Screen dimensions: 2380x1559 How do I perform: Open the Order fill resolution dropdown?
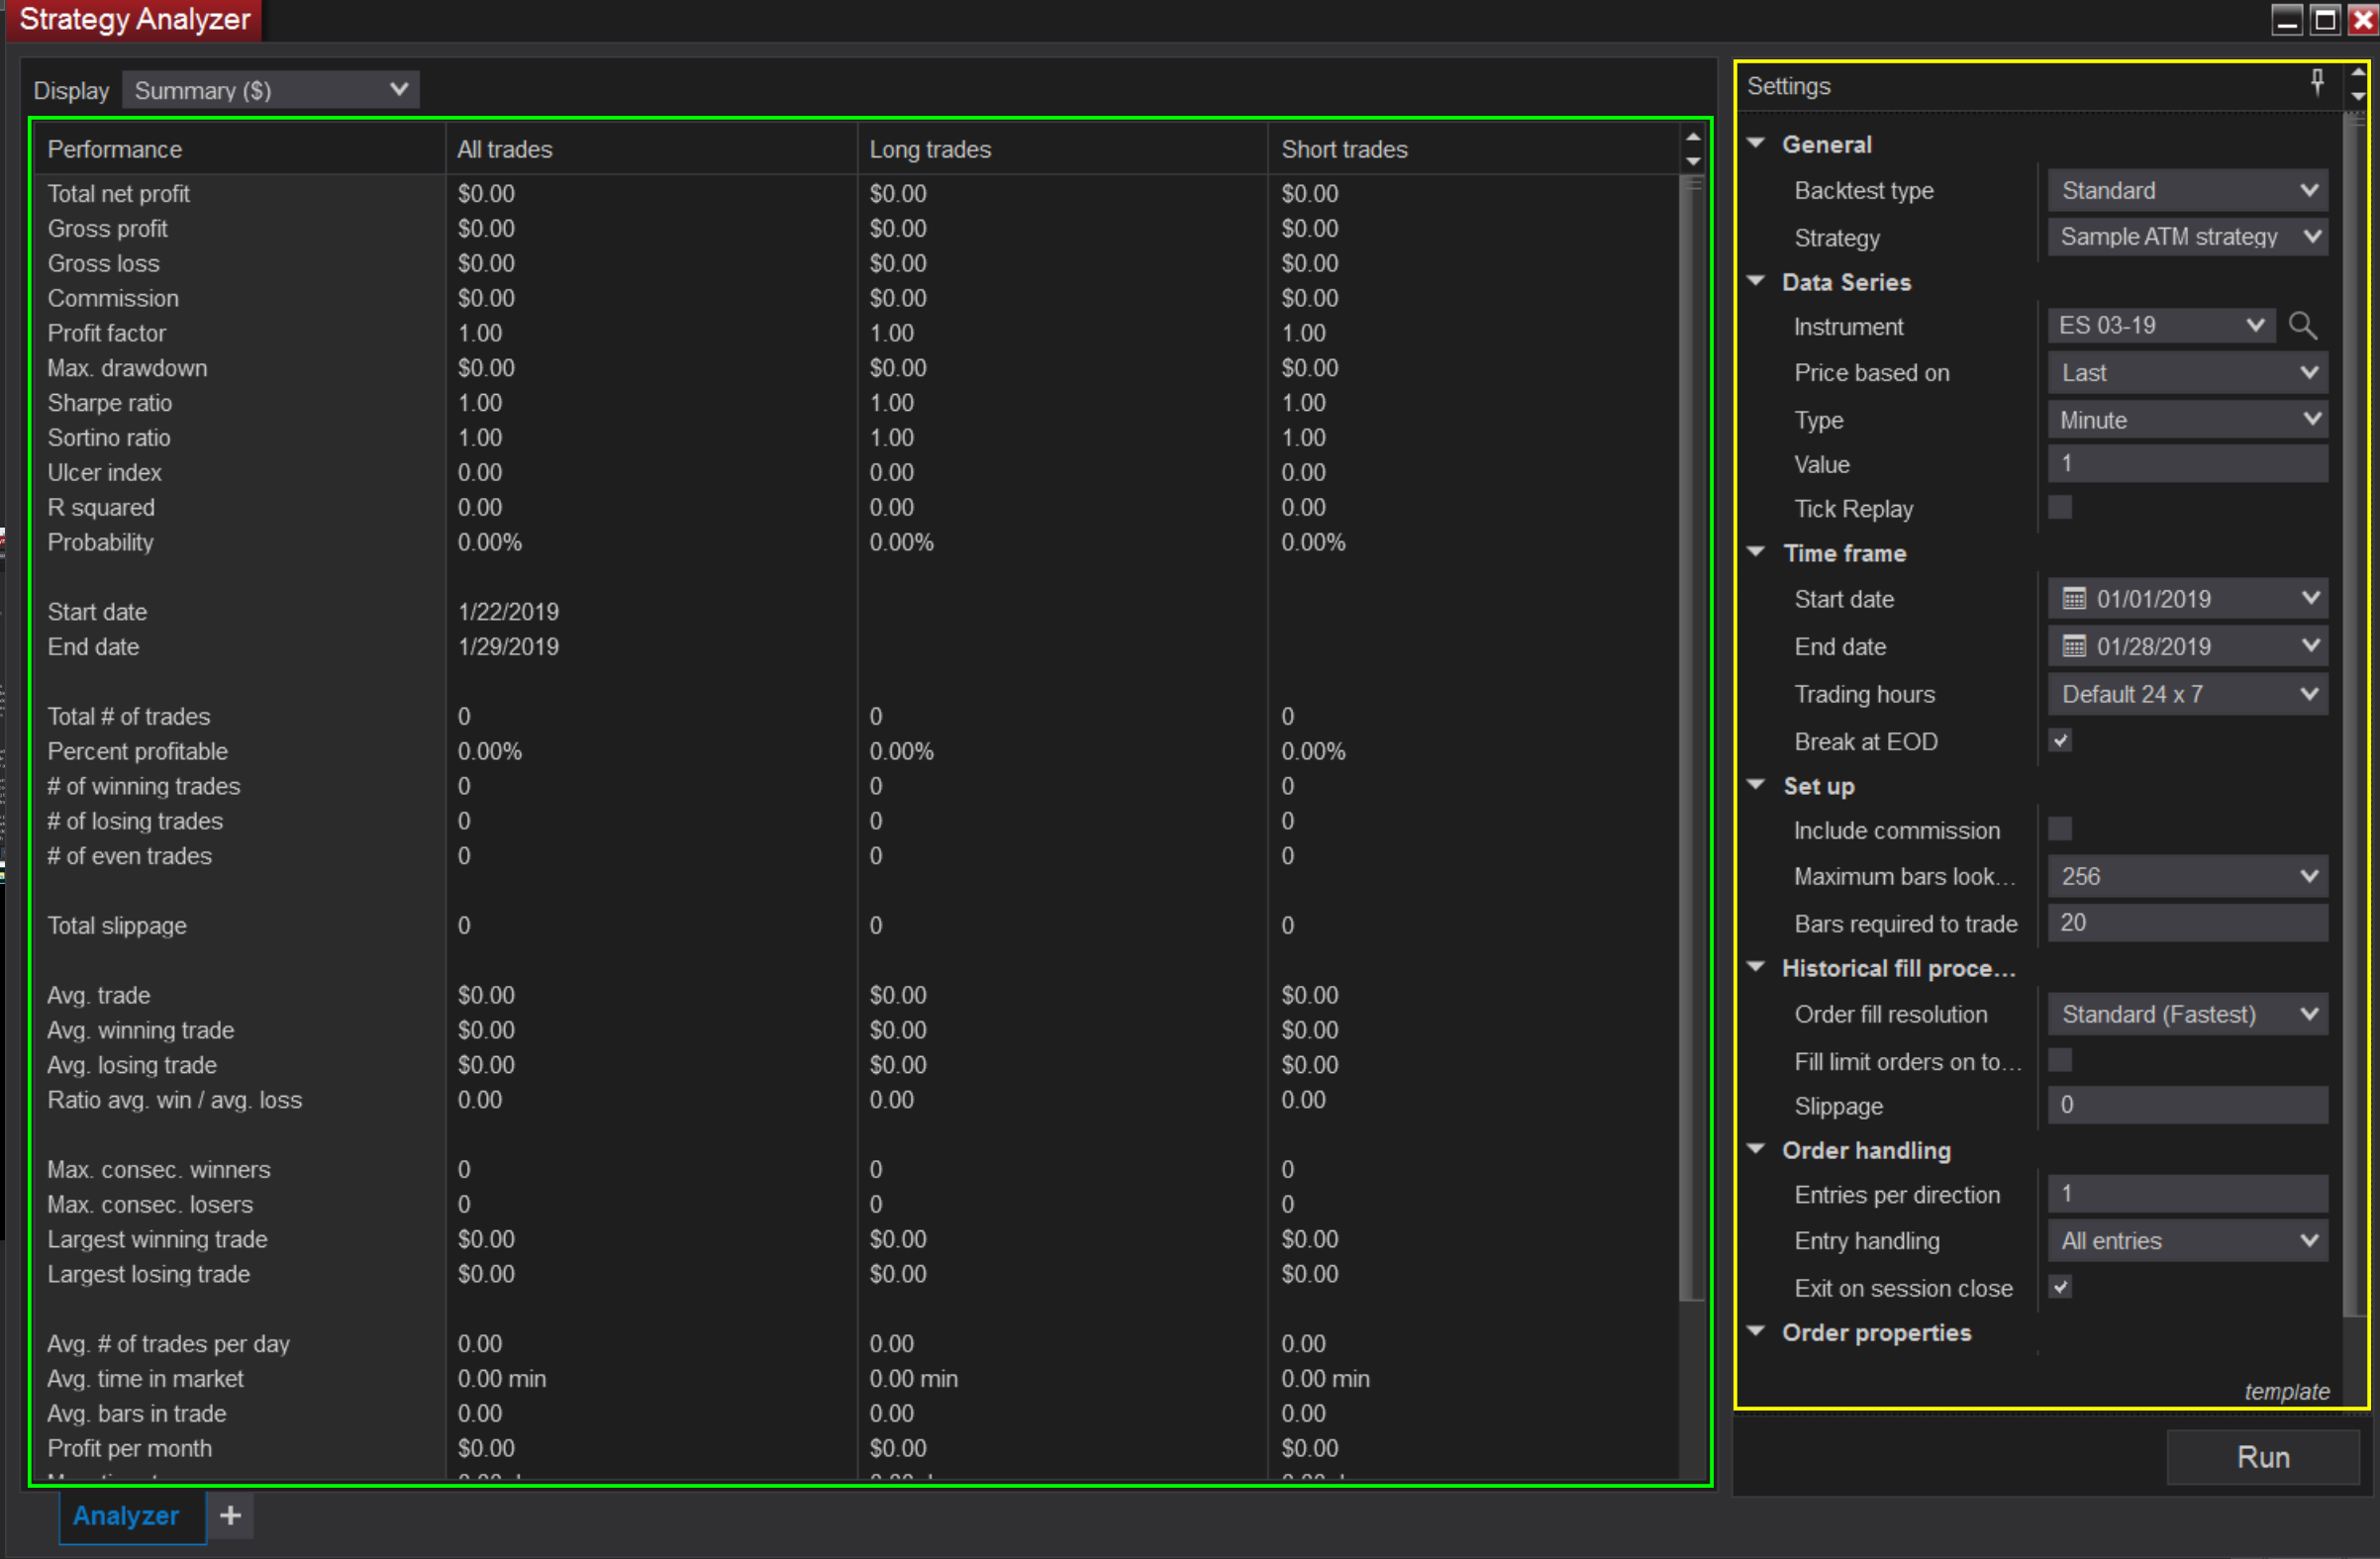[x=2187, y=1014]
